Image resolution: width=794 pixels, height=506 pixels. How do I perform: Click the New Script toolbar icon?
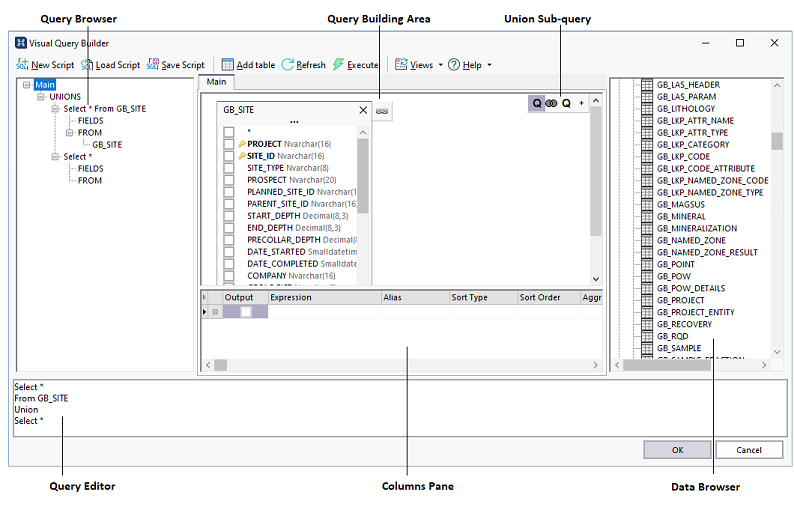pyautogui.click(x=22, y=64)
